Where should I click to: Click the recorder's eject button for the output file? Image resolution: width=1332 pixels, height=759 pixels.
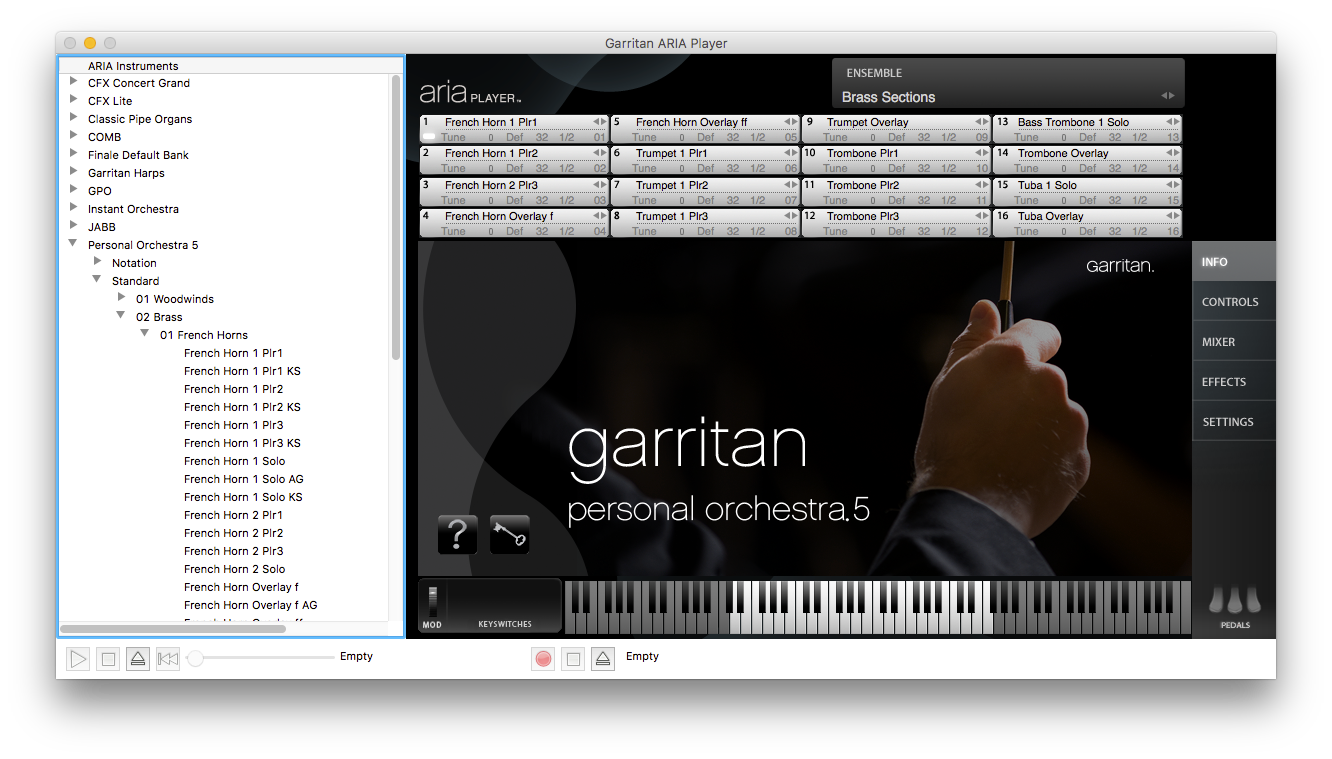[x=602, y=659]
